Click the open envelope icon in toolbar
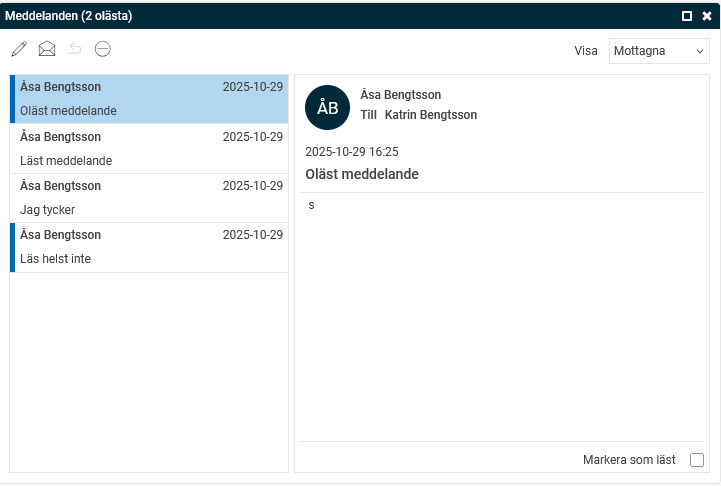721x486 pixels. click(47, 49)
